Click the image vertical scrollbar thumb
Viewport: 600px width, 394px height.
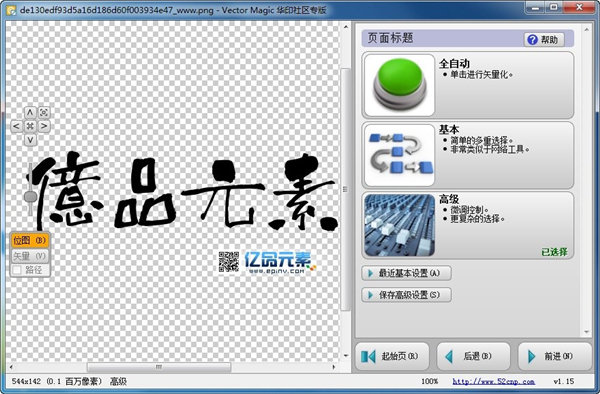(x=346, y=189)
